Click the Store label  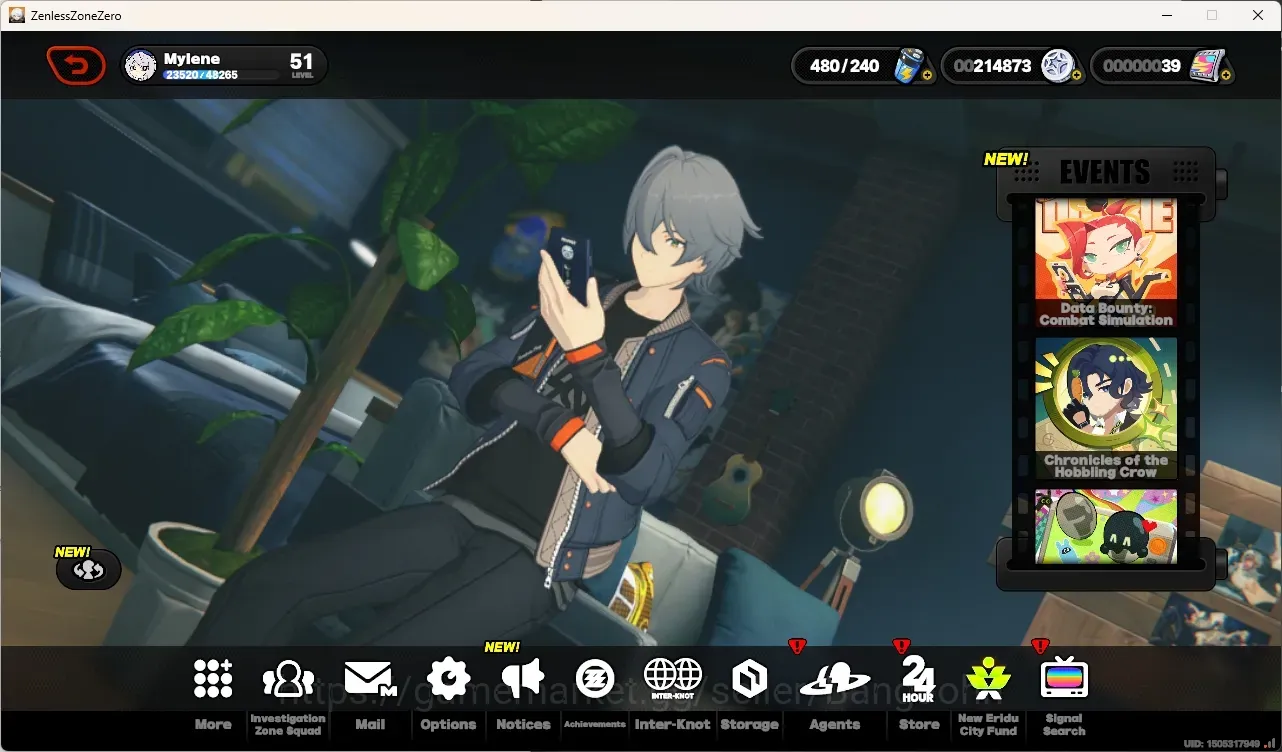tap(919, 724)
